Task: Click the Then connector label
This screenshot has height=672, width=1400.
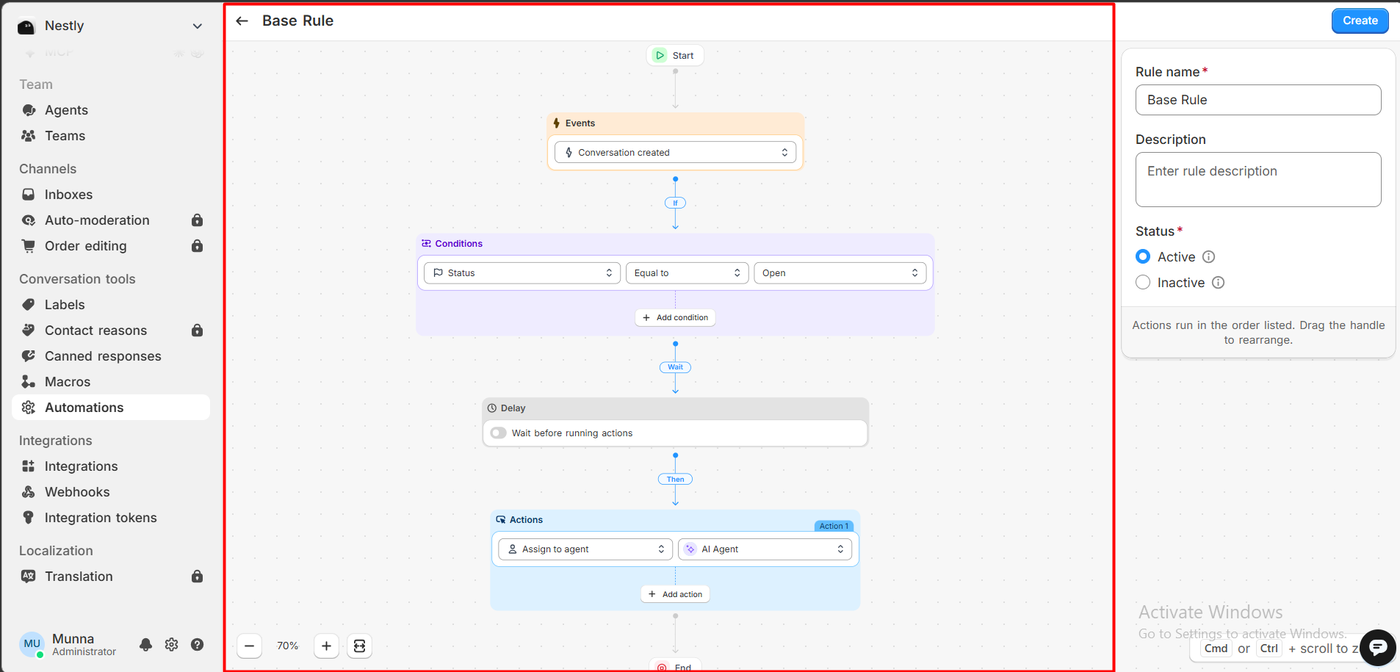Action: [x=675, y=479]
